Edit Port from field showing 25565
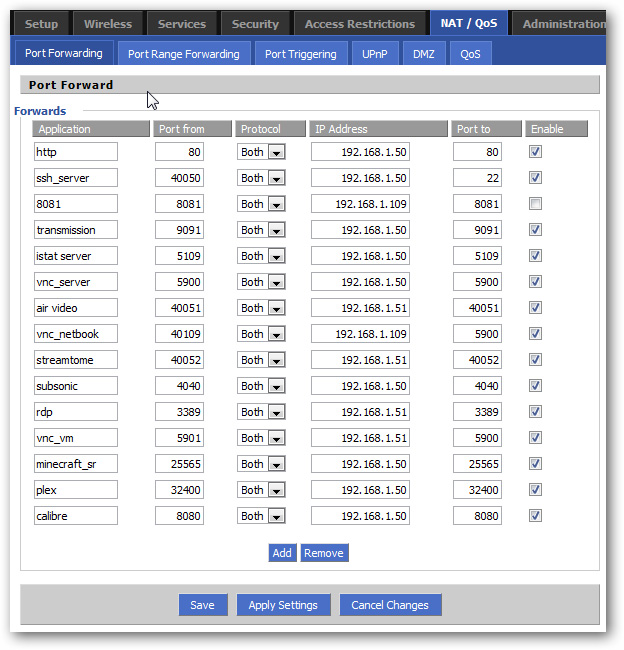 [180, 464]
